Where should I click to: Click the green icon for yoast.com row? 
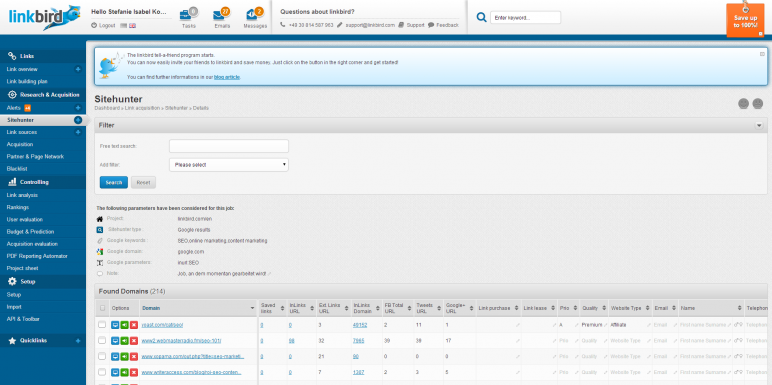coord(124,325)
